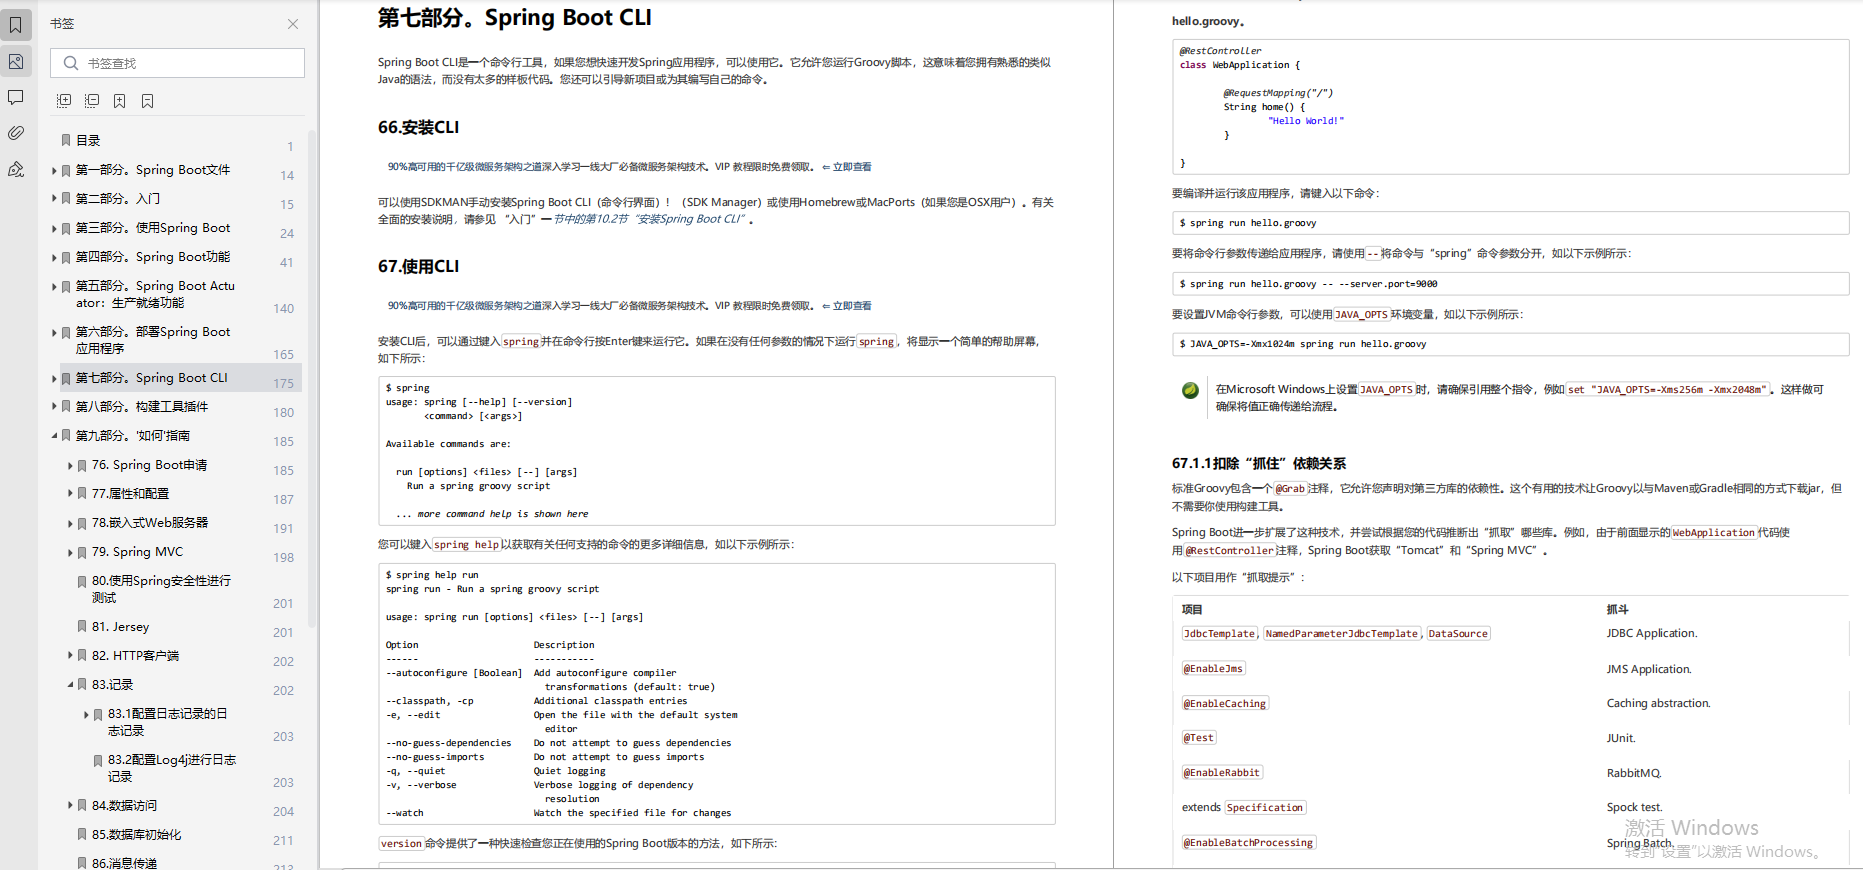This screenshot has height=870, width=1863.
Task: Expand 第五部分. Spring Boot Actuator bookmark
Action: pyautogui.click(x=54, y=287)
